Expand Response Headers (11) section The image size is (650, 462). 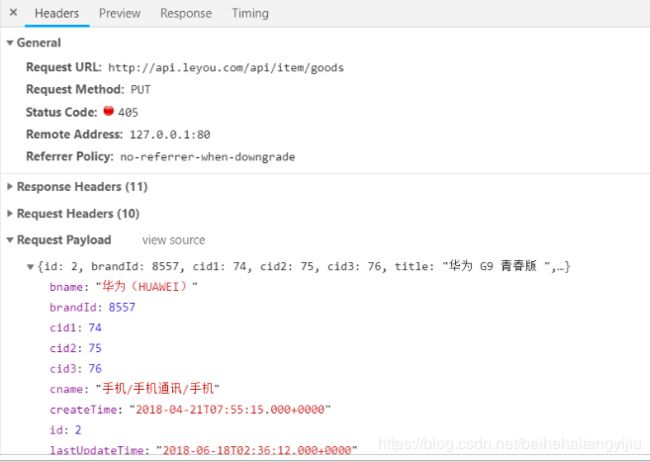10,187
